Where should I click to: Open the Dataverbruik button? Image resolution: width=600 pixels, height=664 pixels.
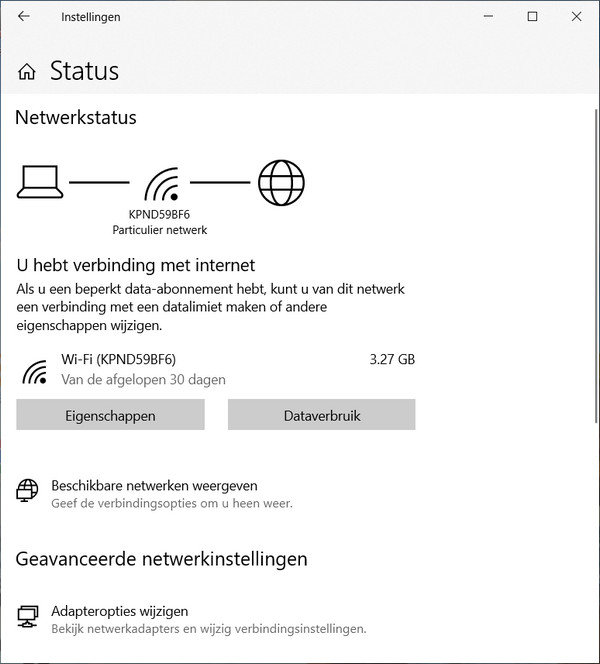click(x=321, y=415)
